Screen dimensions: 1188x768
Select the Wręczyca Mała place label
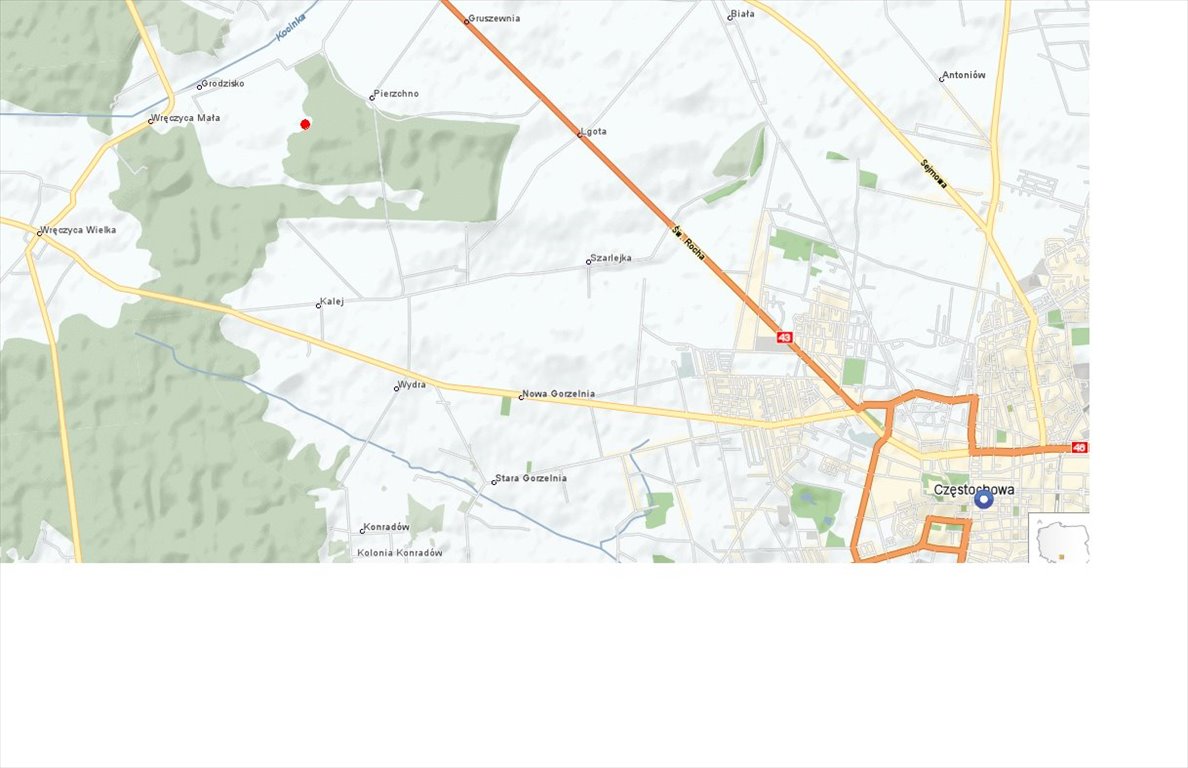click(186, 117)
